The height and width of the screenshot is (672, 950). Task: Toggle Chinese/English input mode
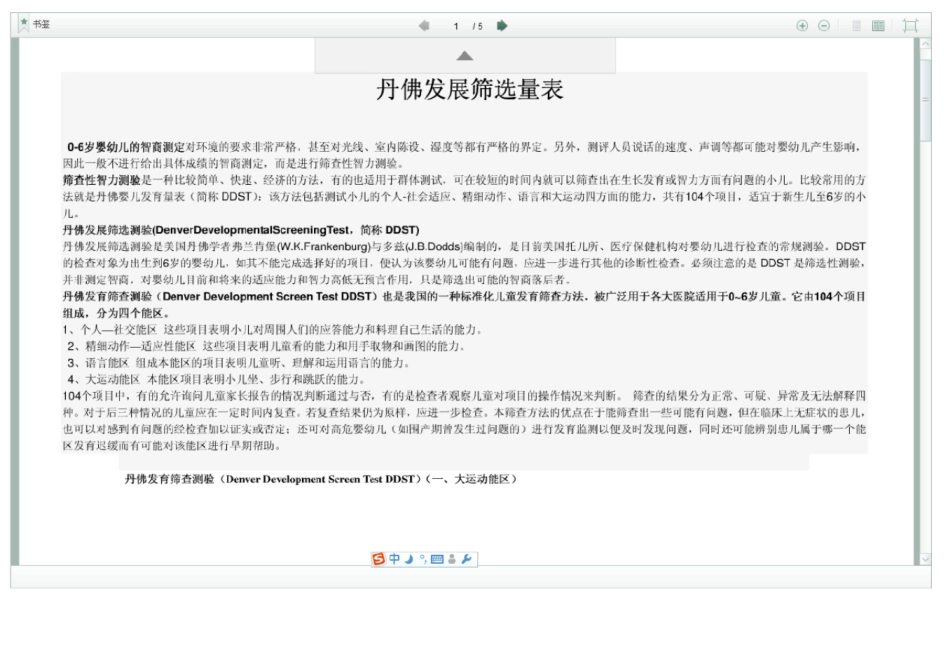pyautogui.click(x=394, y=559)
